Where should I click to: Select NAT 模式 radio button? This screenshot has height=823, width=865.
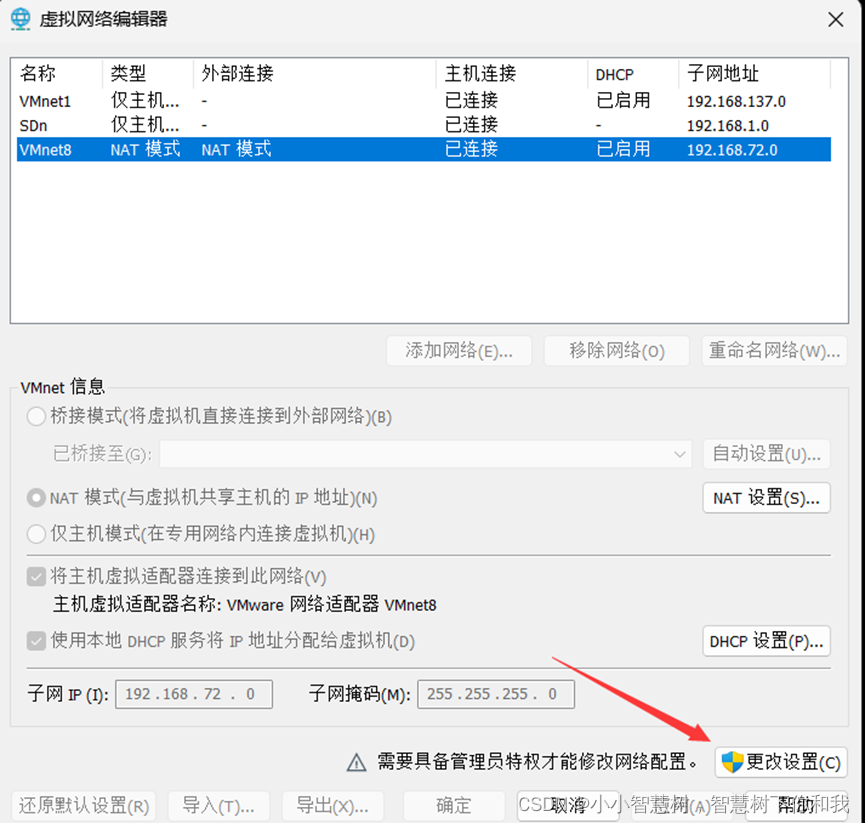[x=36, y=498]
